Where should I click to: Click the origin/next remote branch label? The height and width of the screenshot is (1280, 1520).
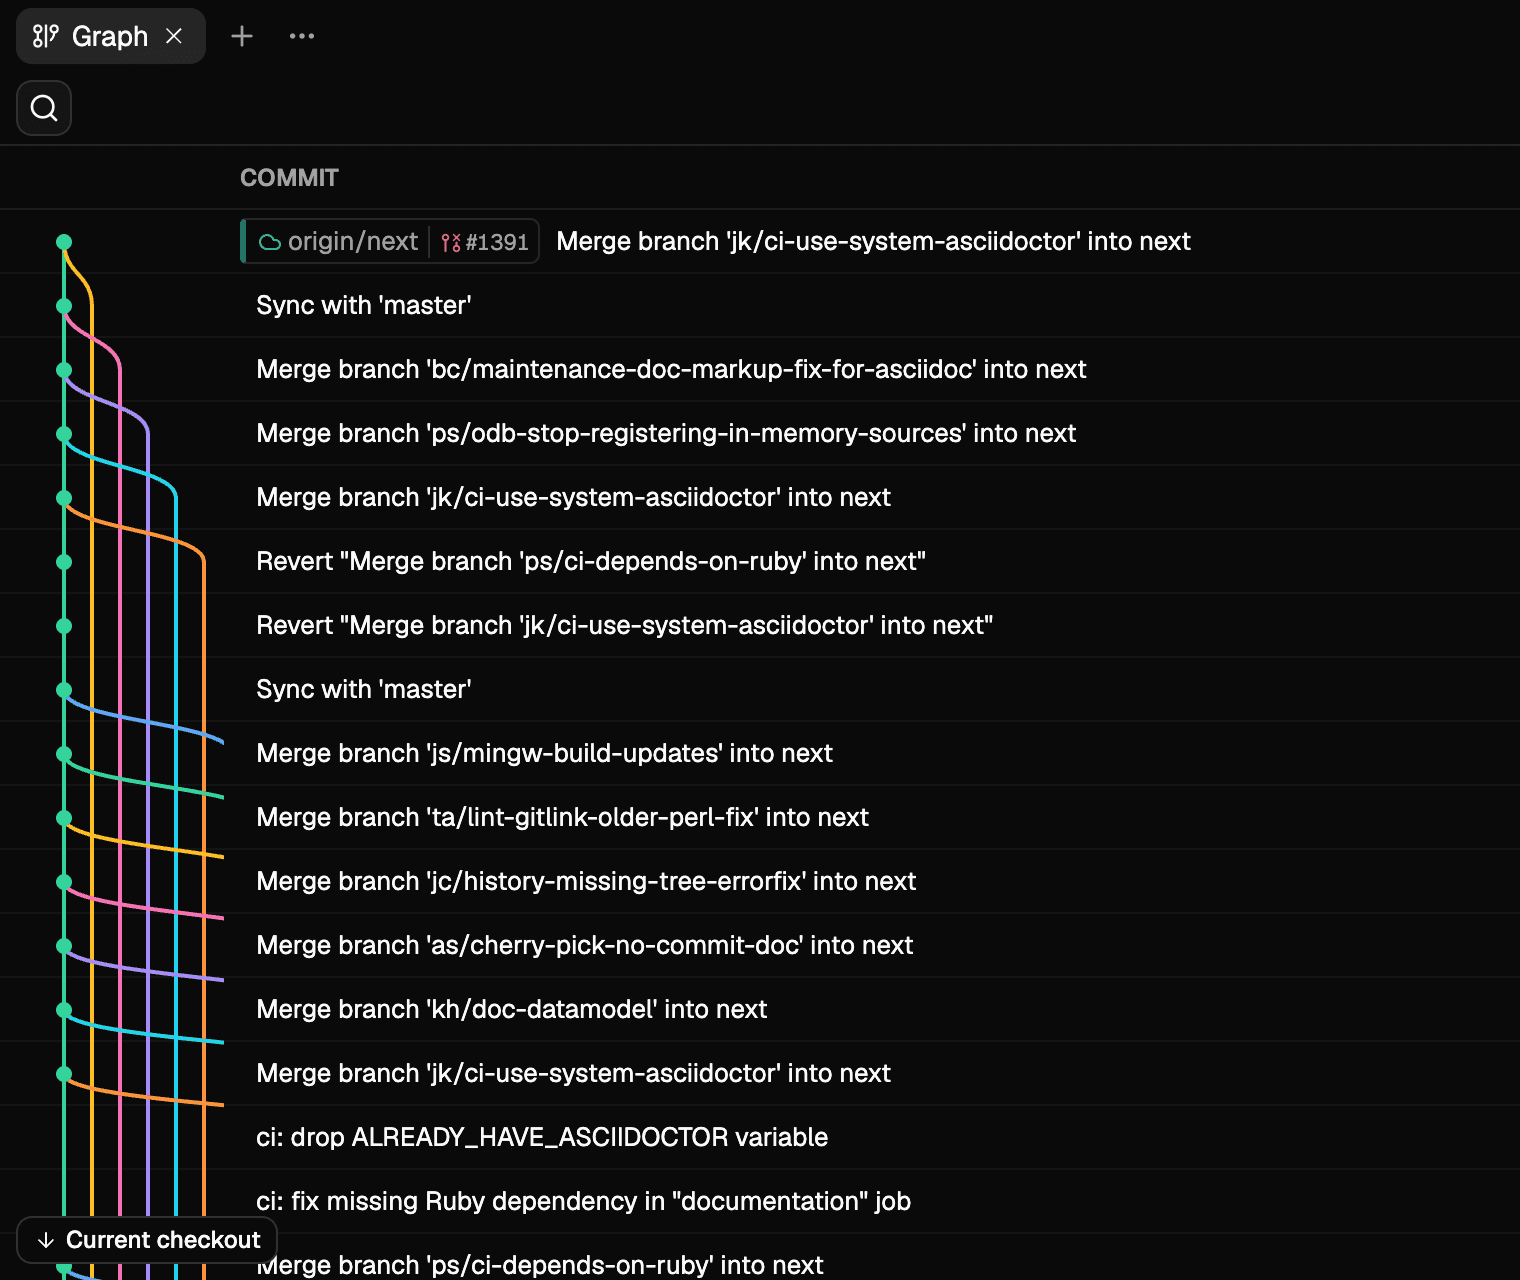click(x=338, y=241)
